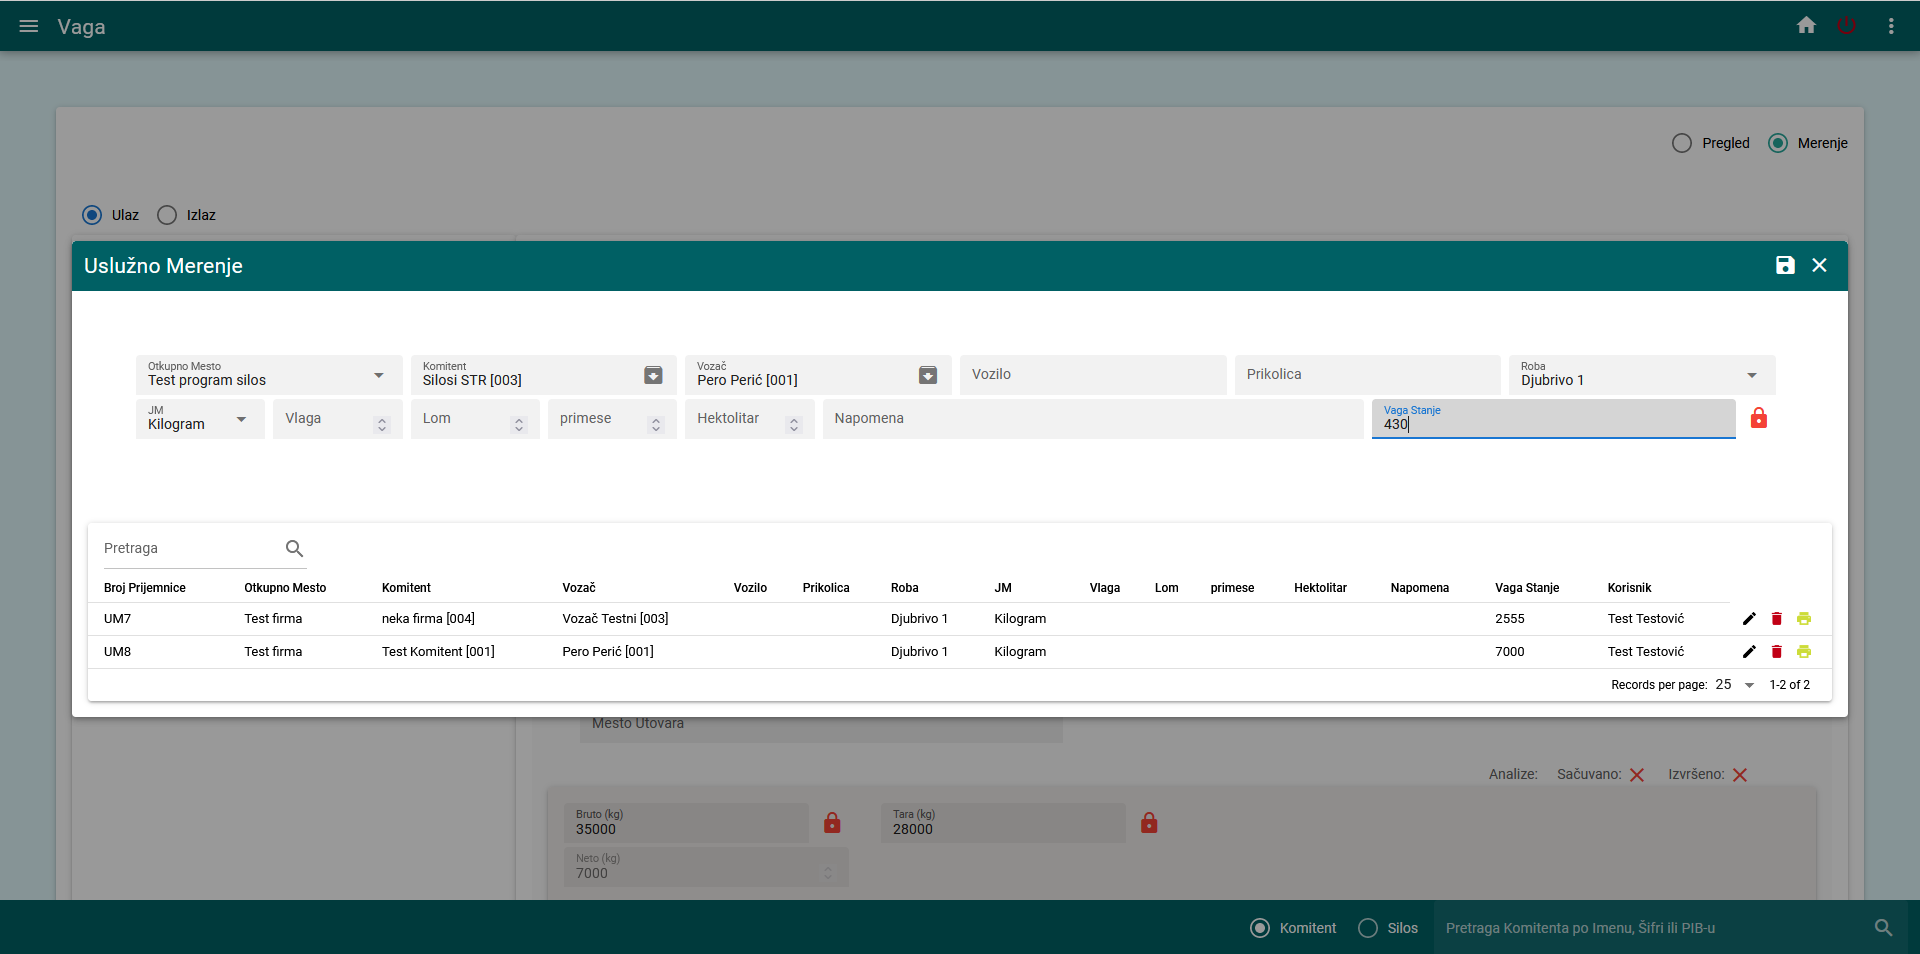Click the lock icon next to Vaga Stanje

[x=1759, y=419]
